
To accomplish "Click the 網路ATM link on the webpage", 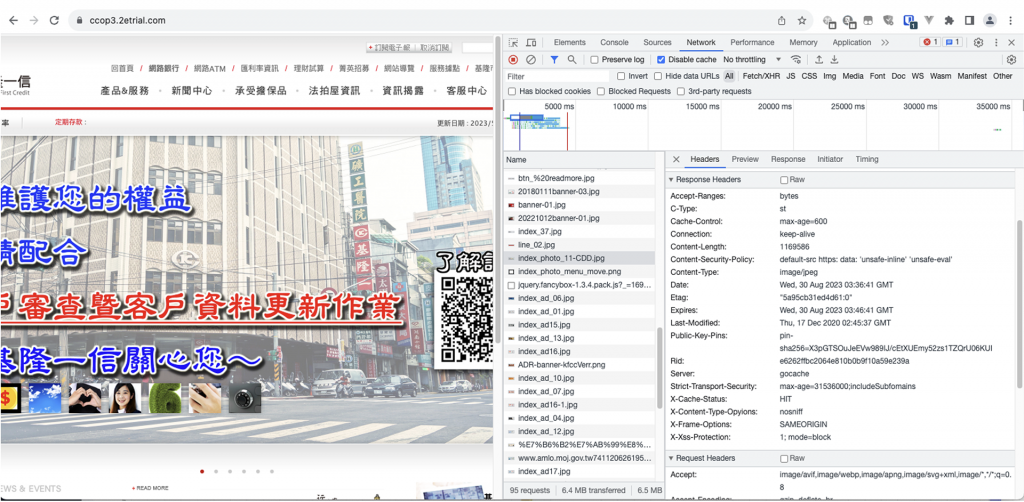I will coord(210,68).
